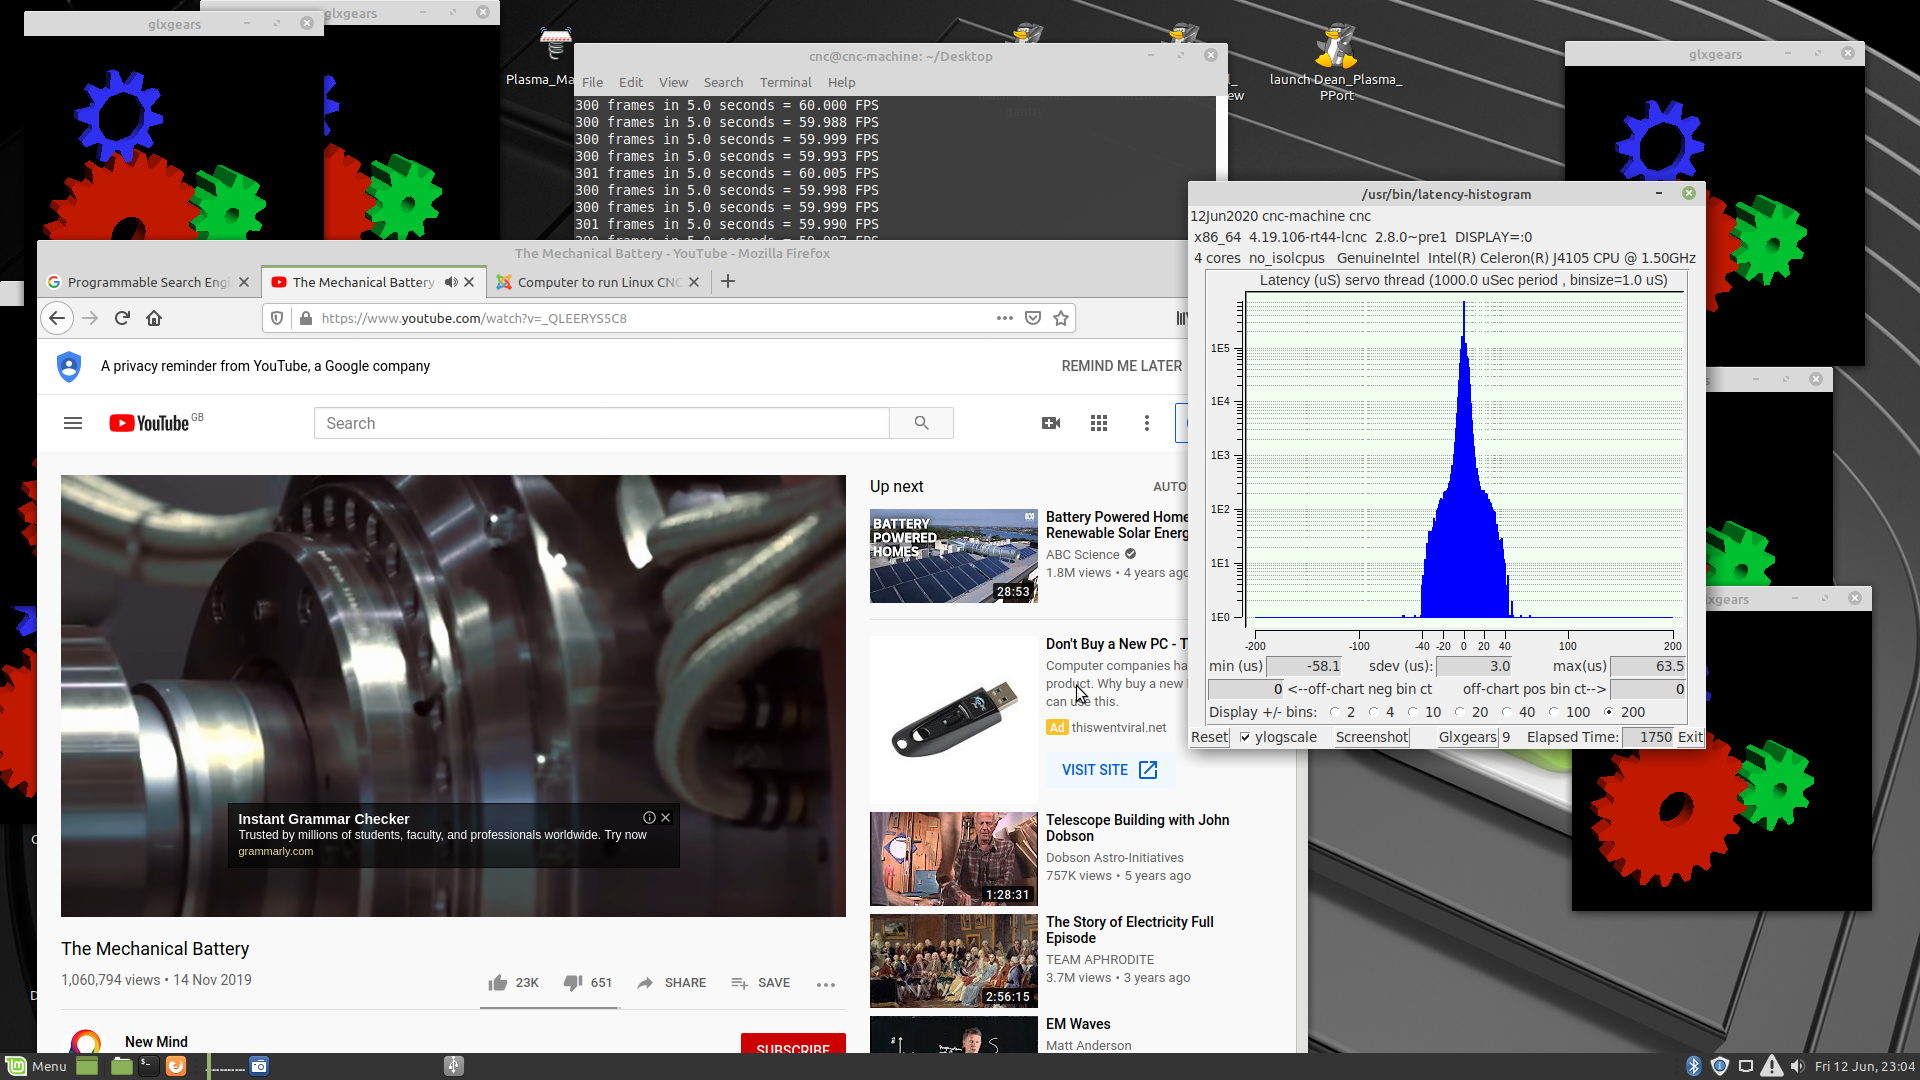The width and height of the screenshot is (1920, 1080).
Task: Open The Story of Electricity thumbnail
Action: [953, 961]
